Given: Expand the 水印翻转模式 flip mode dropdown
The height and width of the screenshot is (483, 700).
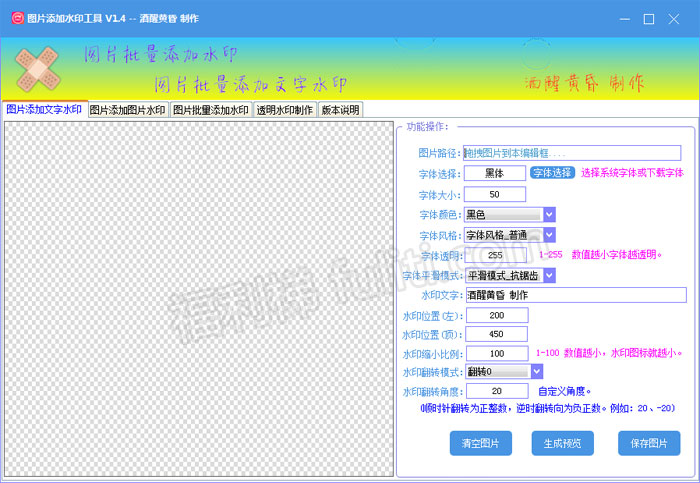Looking at the screenshot, I should (x=536, y=372).
